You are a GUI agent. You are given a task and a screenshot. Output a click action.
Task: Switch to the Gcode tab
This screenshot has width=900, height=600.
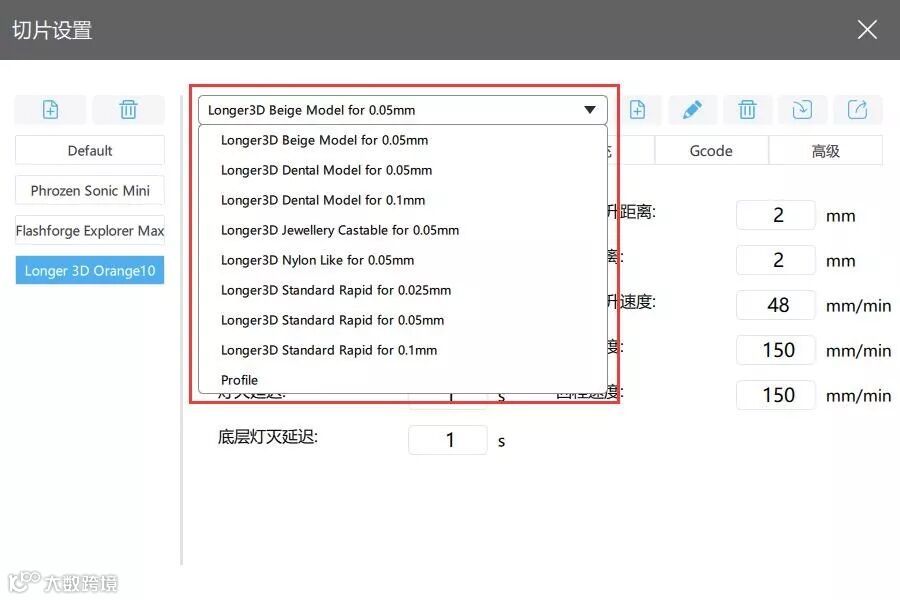click(x=711, y=150)
